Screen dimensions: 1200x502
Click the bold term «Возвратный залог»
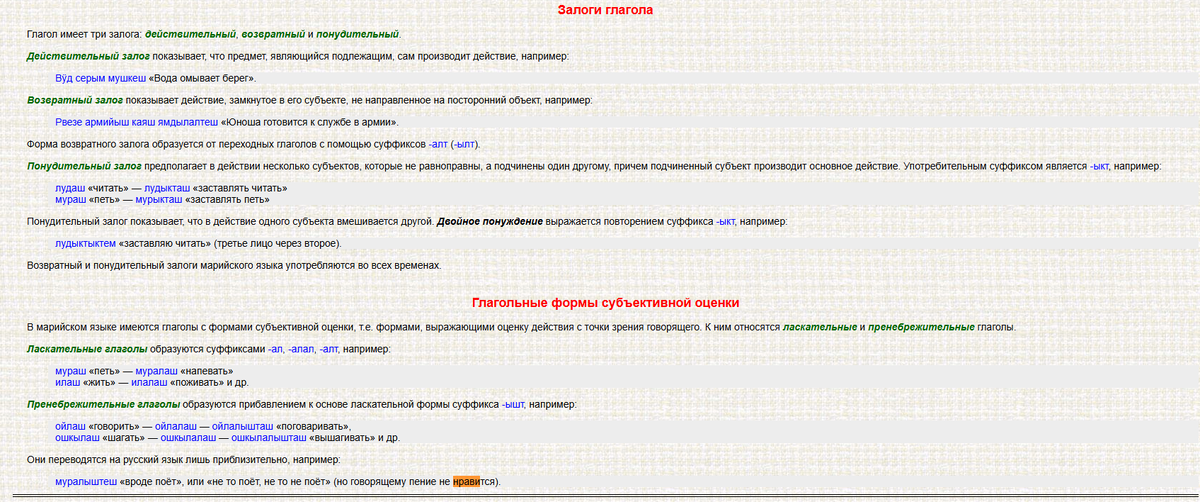(75, 100)
